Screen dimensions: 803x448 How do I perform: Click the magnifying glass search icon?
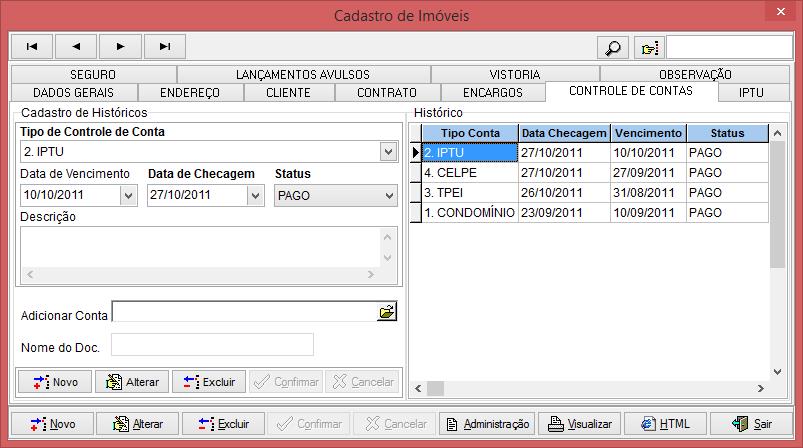[611, 48]
